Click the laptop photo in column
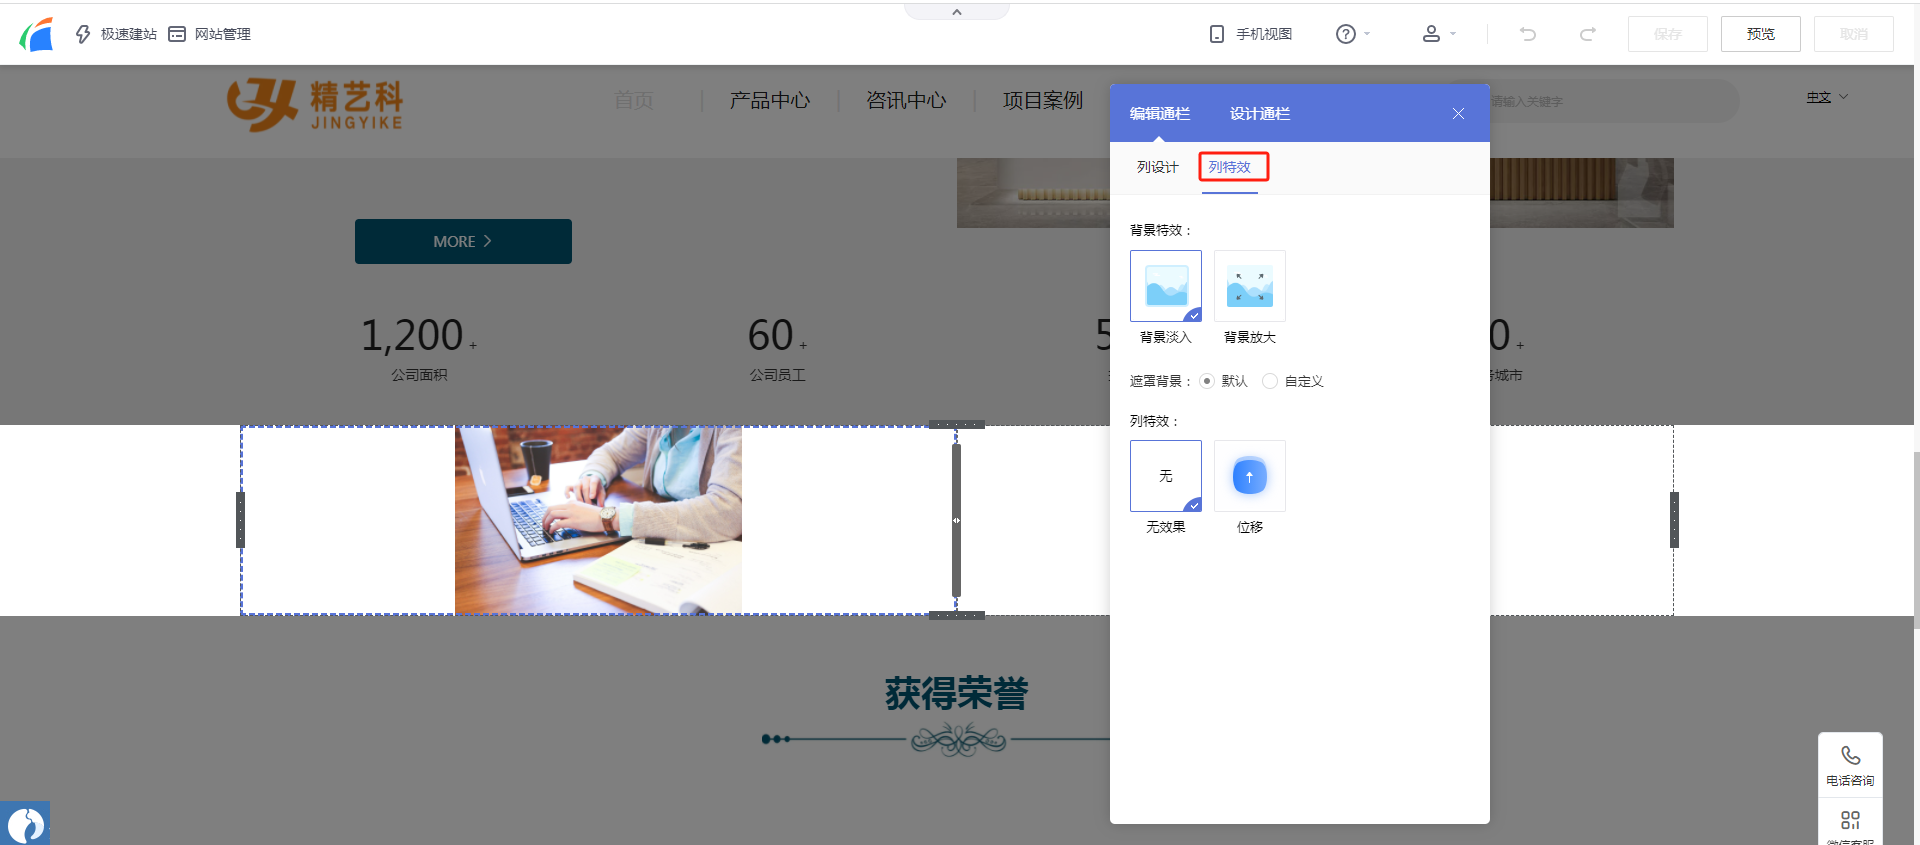Image resolution: width=1920 pixels, height=845 pixels. (598, 520)
